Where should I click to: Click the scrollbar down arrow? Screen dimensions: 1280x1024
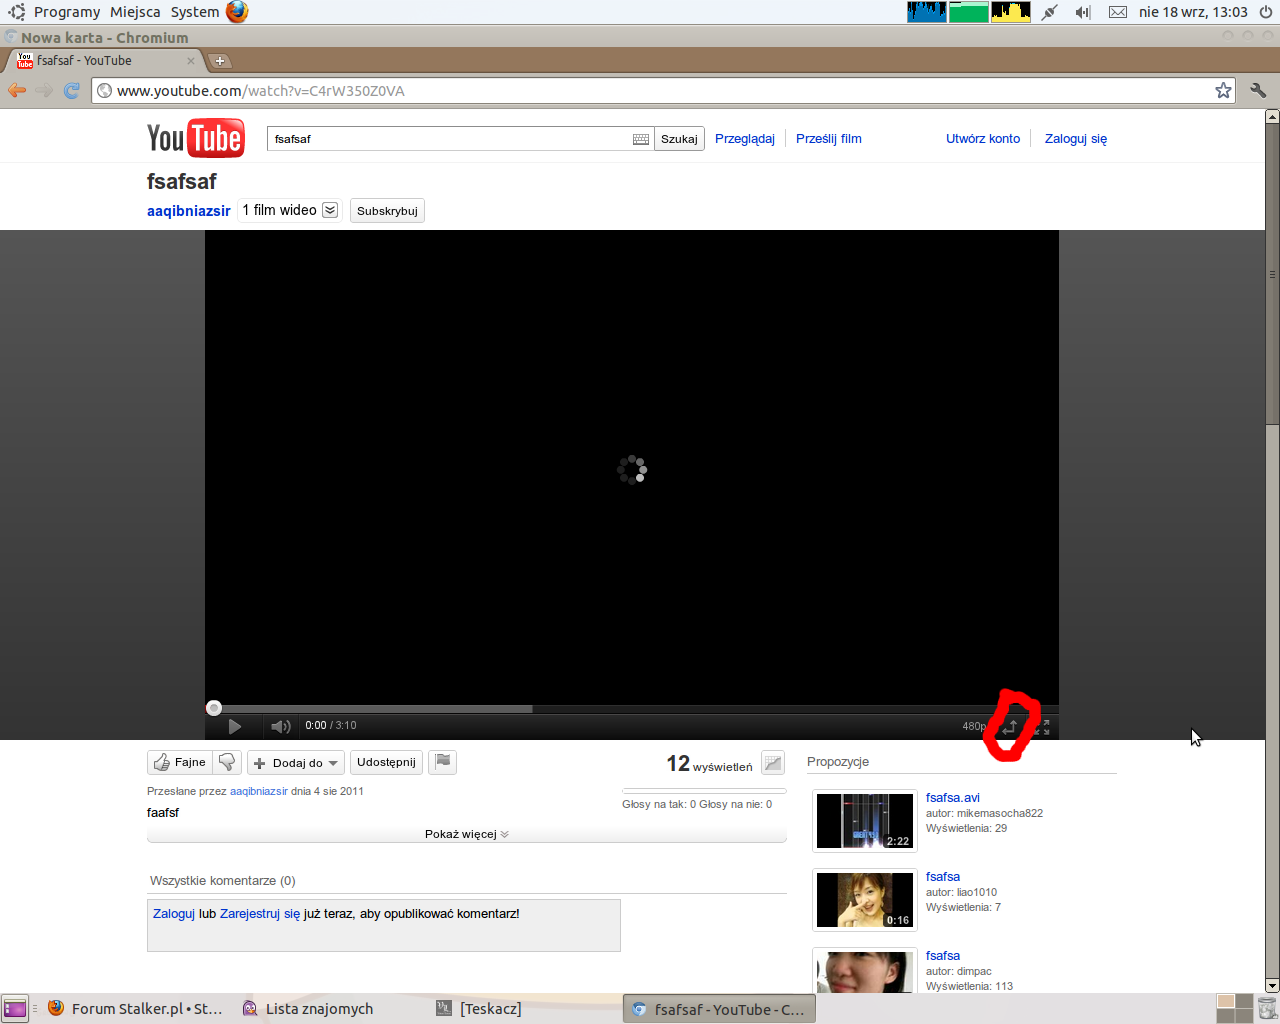(x=1272, y=985)
